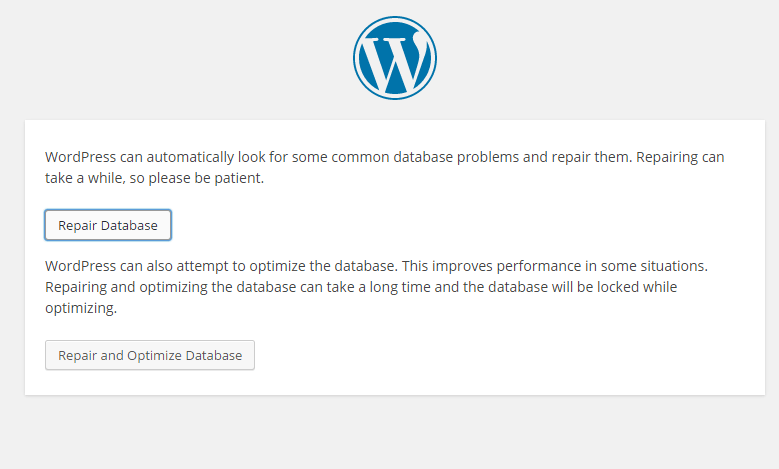Image resolution: width=779 pixels, height=469 pixels.
Task: Click empty white space right of Repair Database
Action: coord(450,225)
